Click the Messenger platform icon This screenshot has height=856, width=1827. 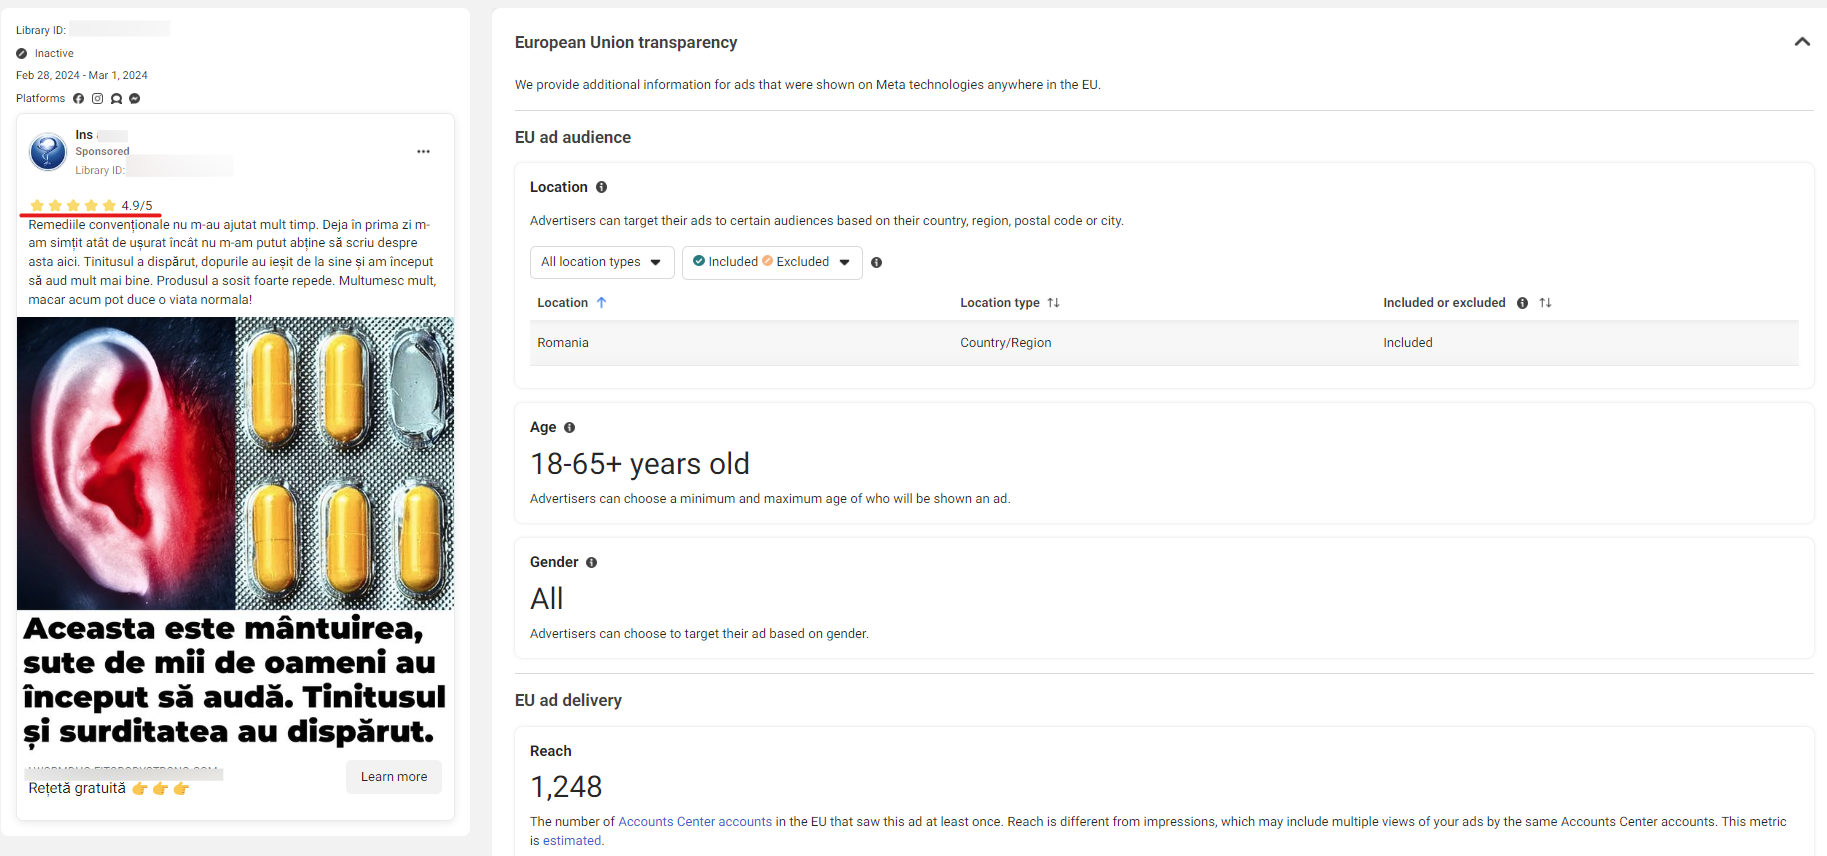pyautogui.click(x=134, y=98)
